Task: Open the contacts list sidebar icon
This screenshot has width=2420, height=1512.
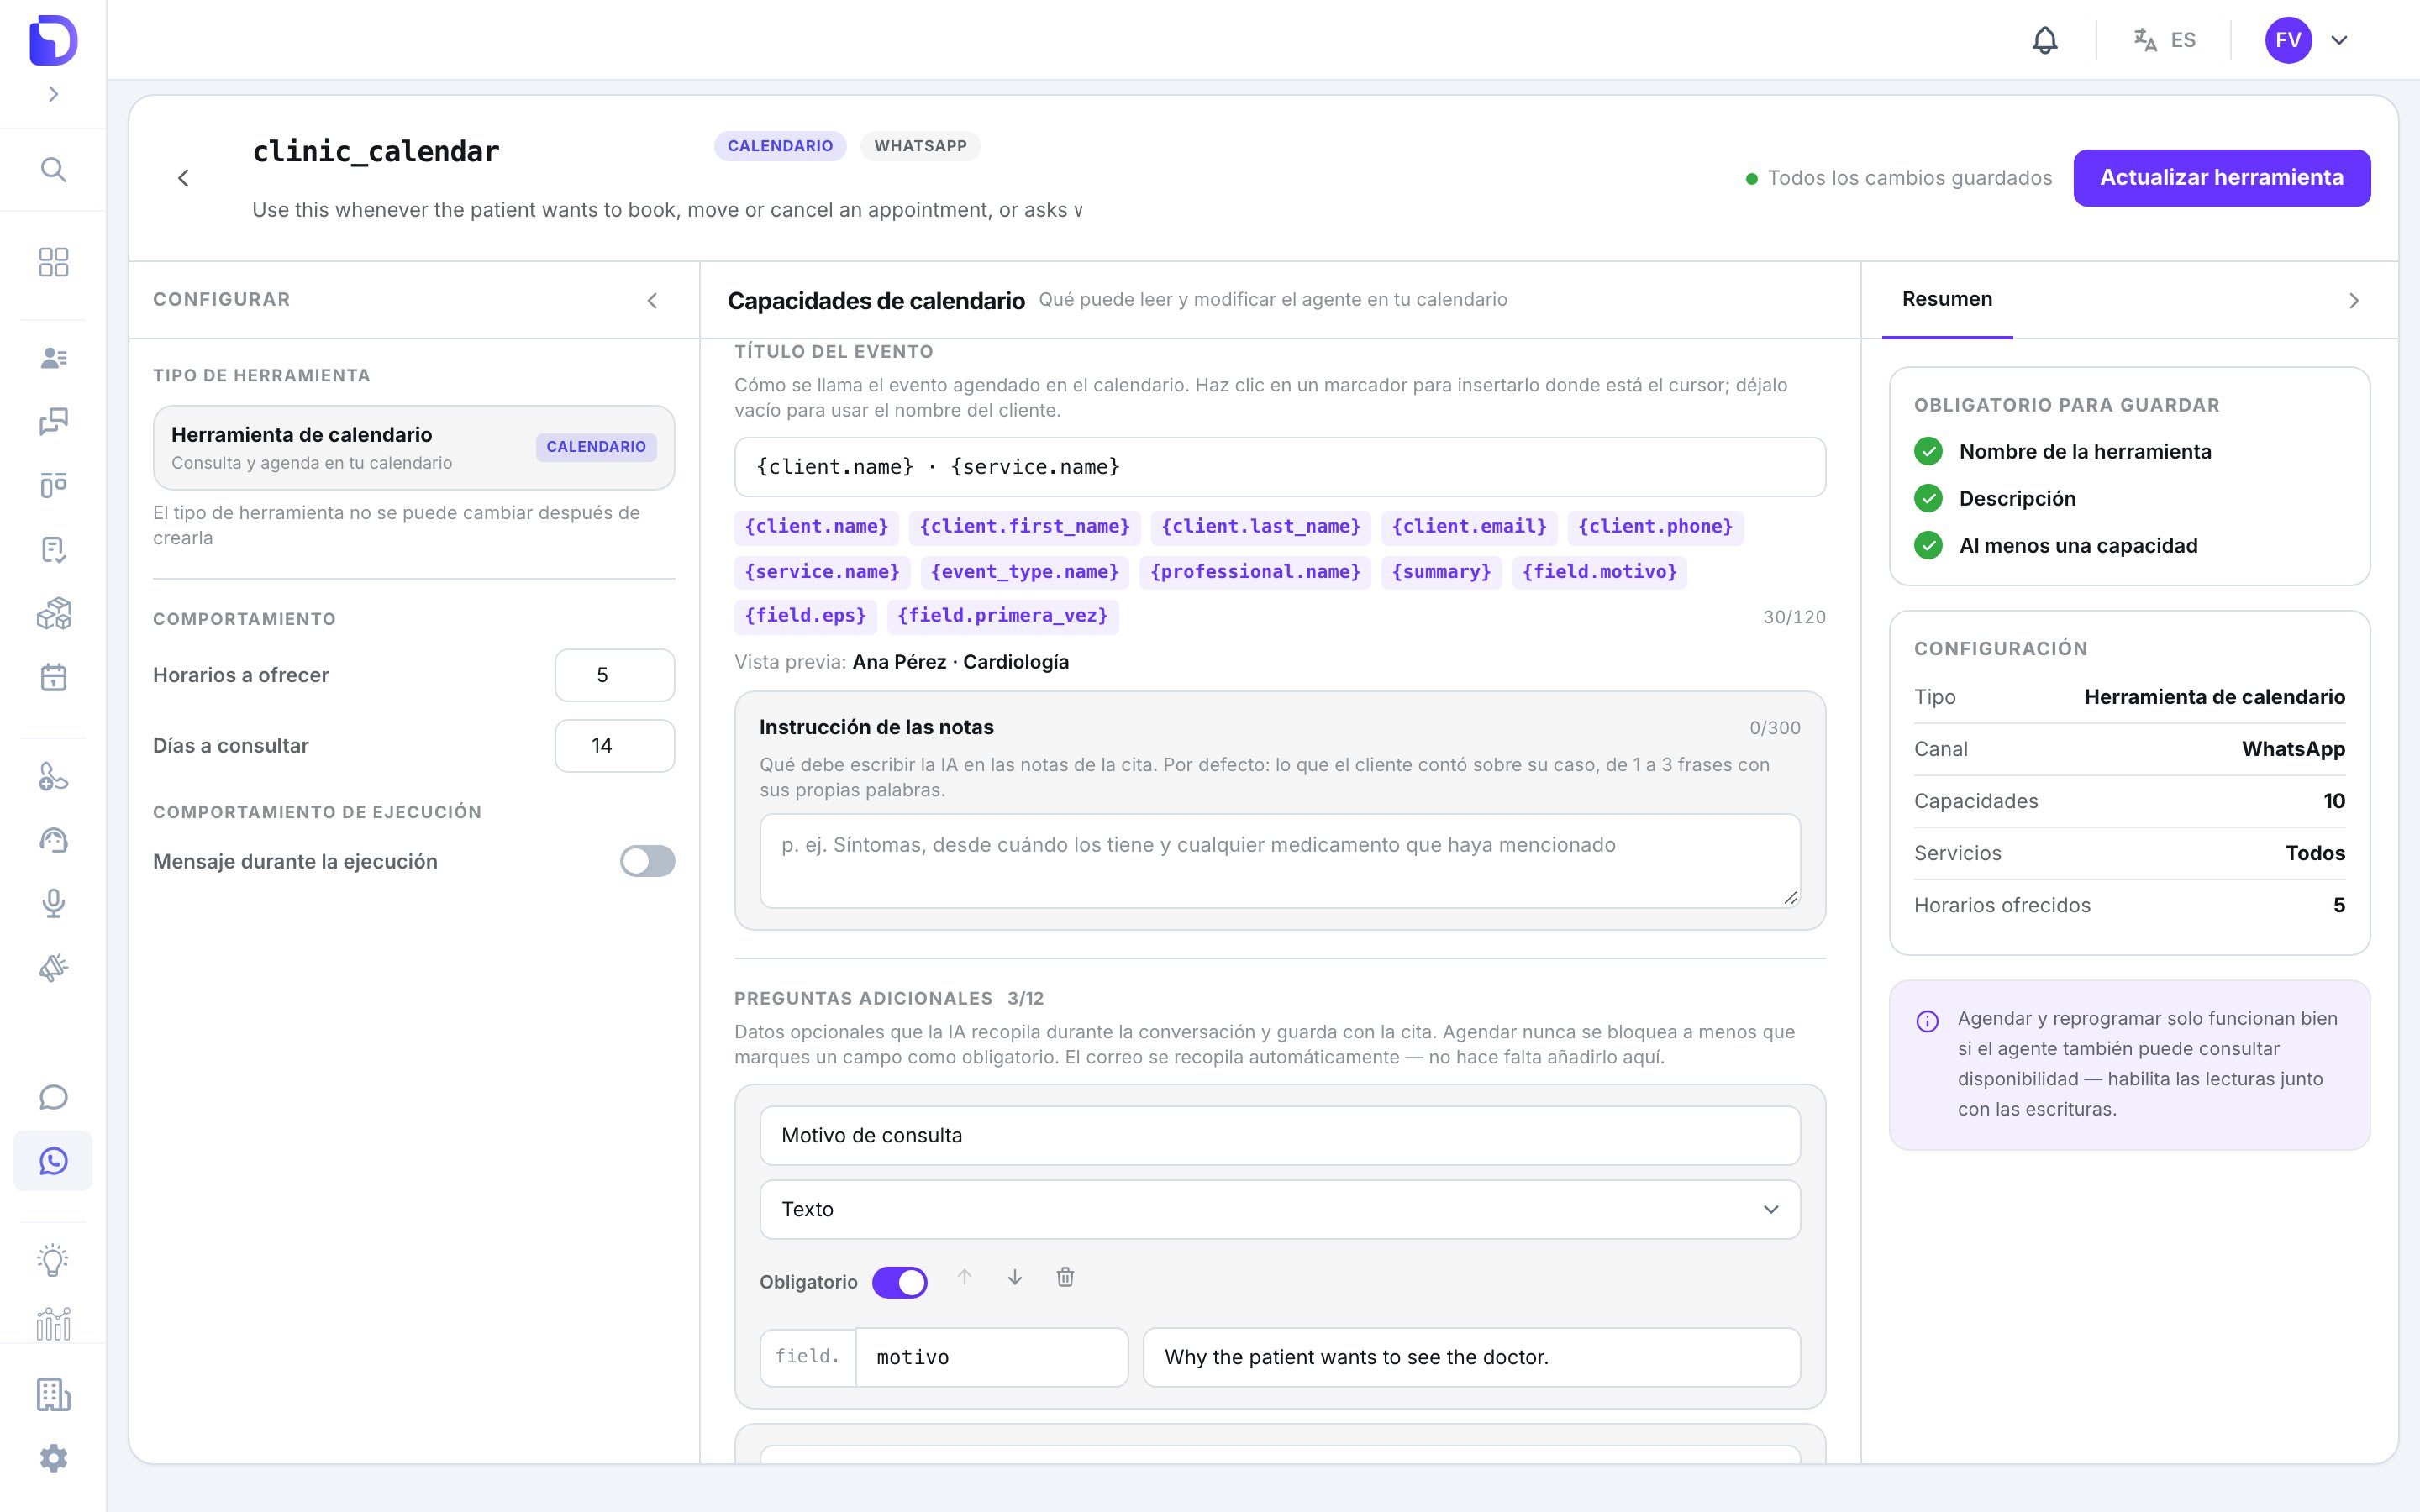Action: (54, 358)
